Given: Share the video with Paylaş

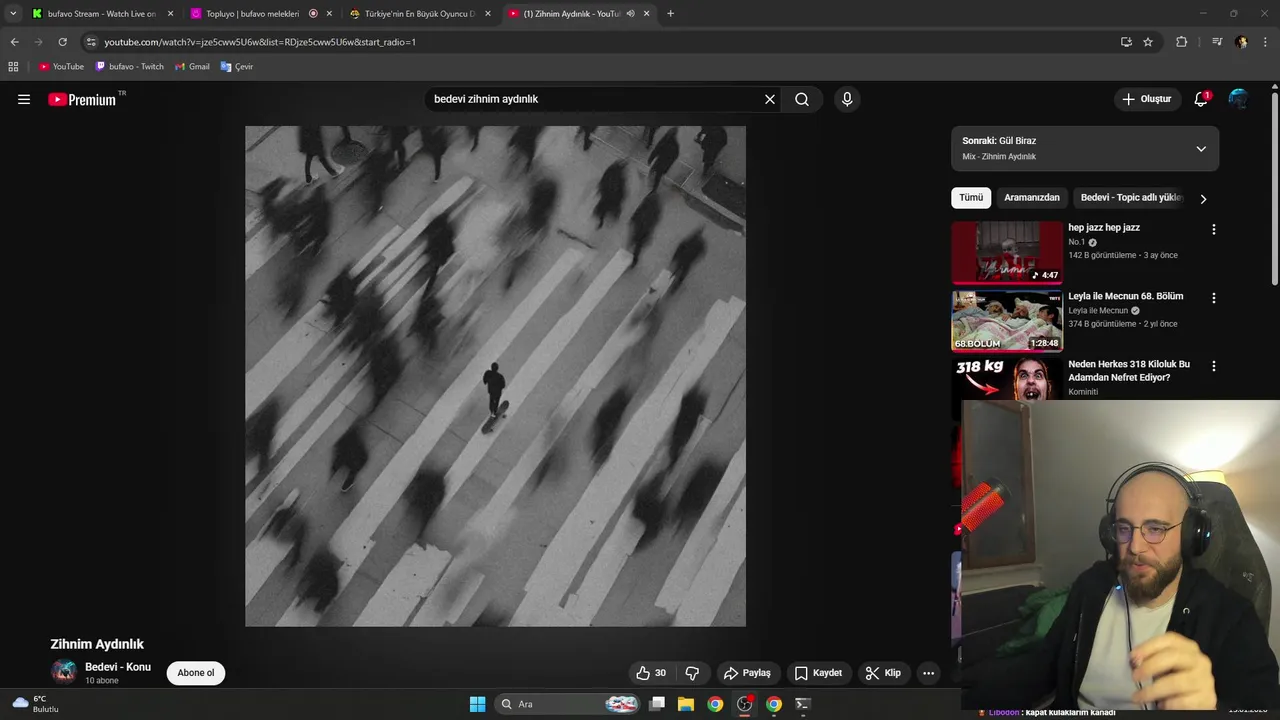Looking at the screenshot, I should [x=748, y=673].
